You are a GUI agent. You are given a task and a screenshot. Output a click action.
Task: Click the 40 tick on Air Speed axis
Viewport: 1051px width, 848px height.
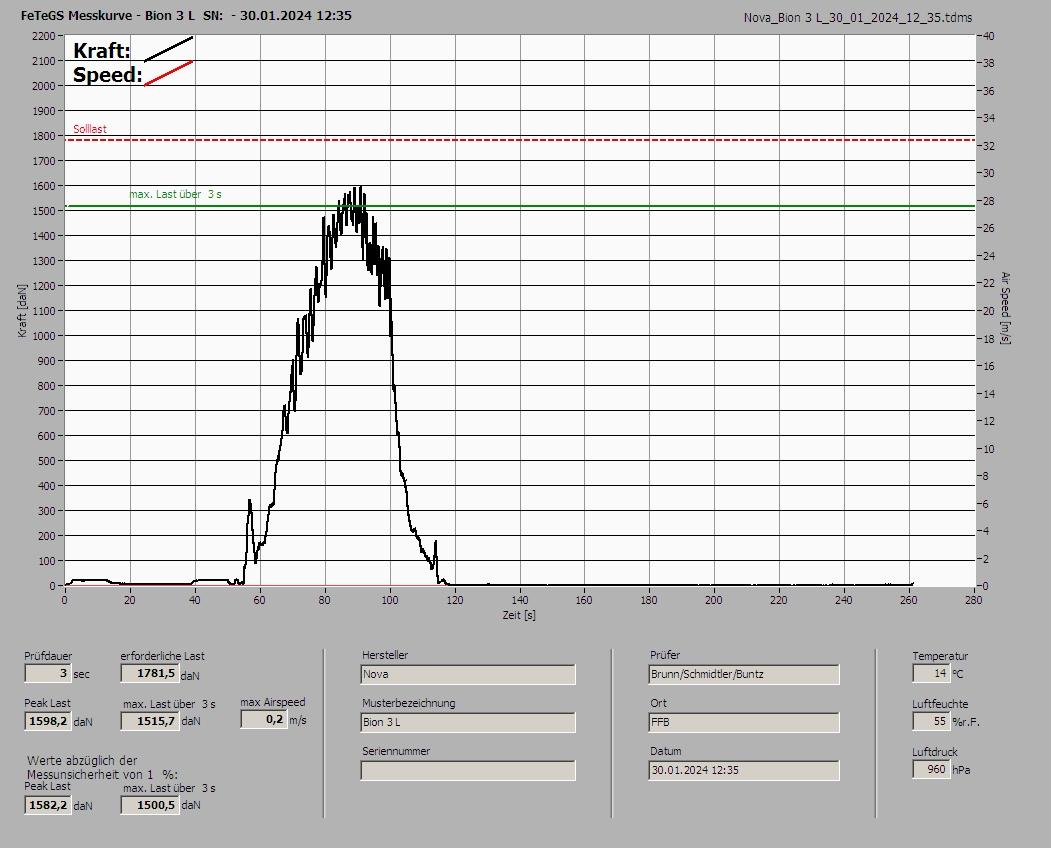click(x=989, y=36)
